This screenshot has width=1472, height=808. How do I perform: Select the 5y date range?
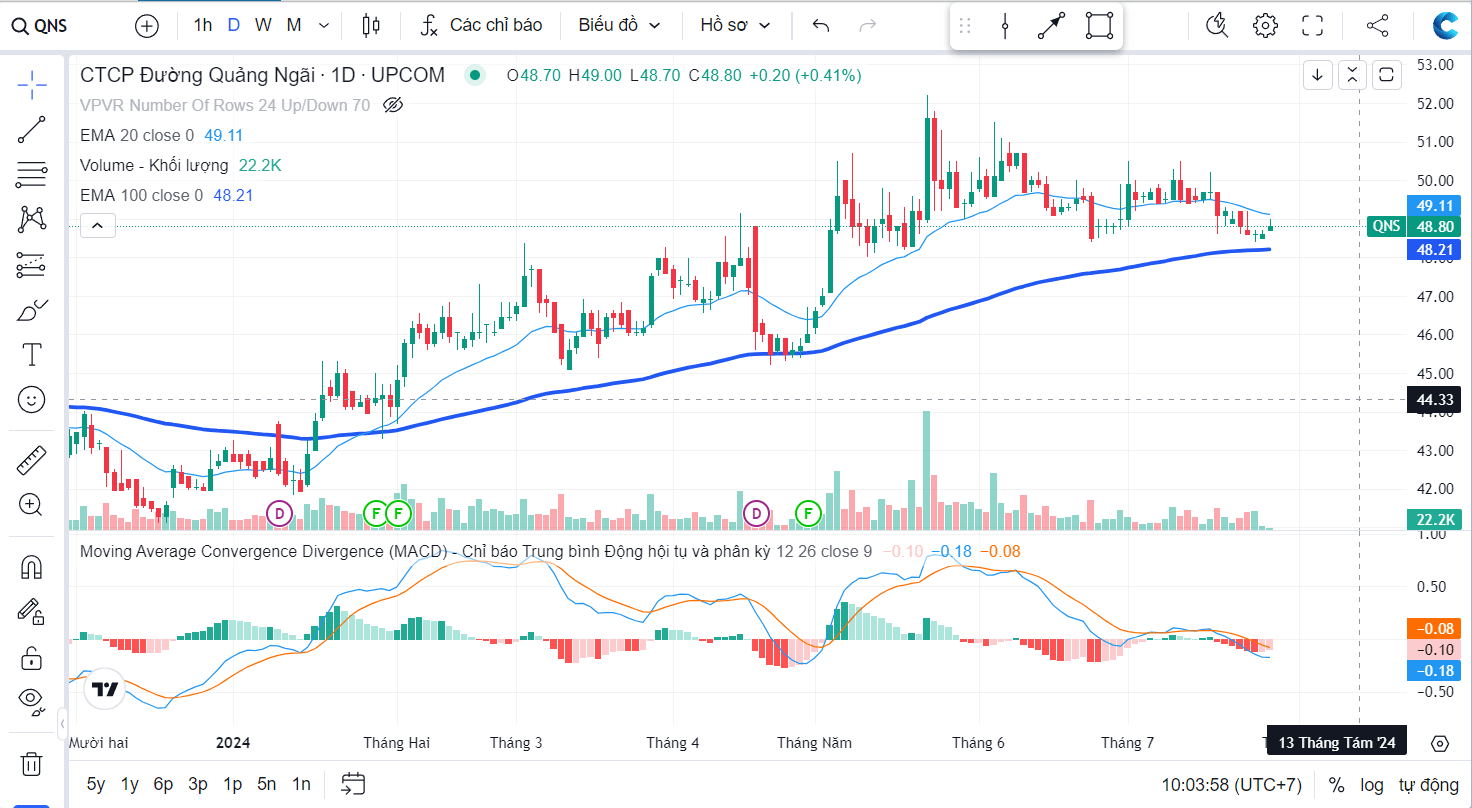point(96,784)
